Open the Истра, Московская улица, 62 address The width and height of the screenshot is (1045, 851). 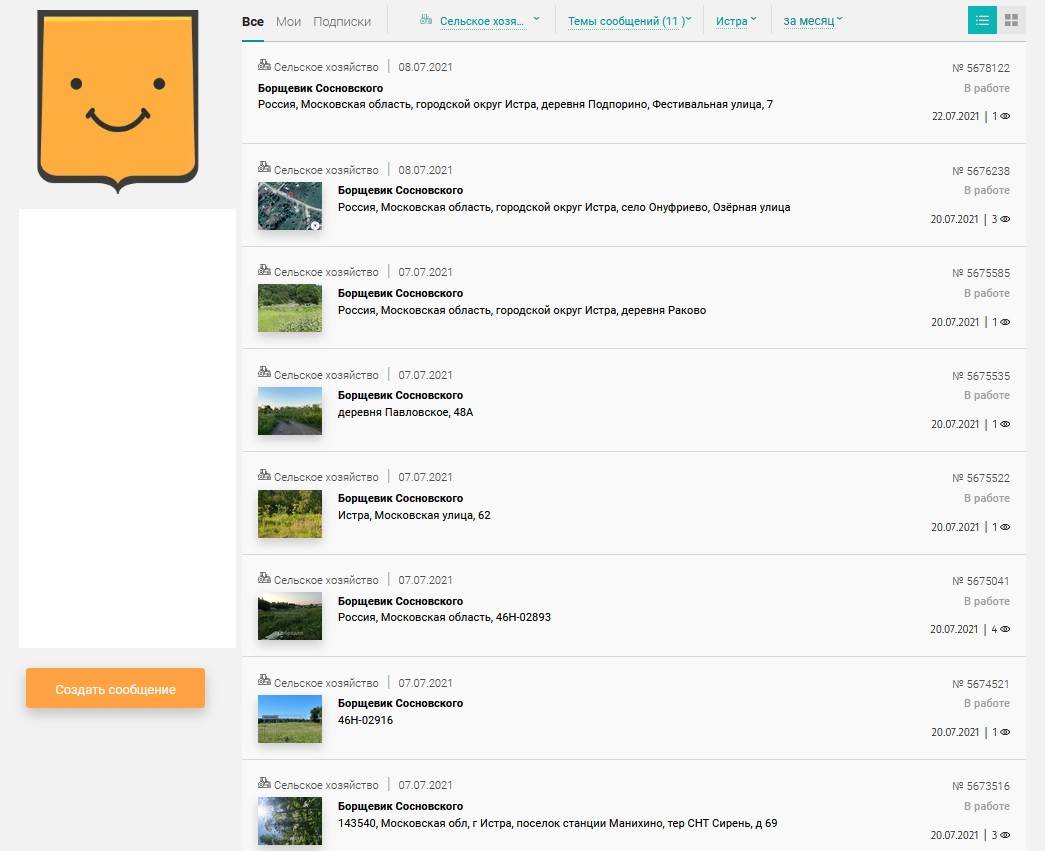pos(414,516)
